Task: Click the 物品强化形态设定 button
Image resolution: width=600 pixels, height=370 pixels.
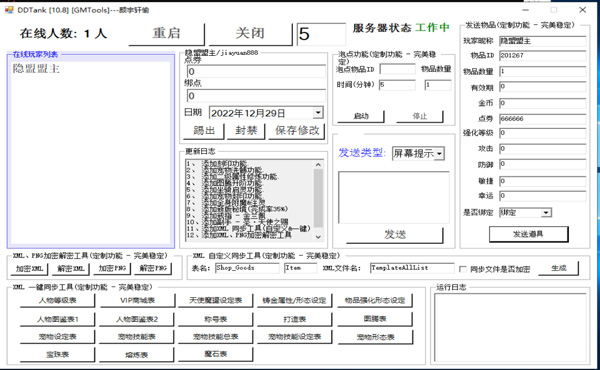Action: tap(375, 300)
